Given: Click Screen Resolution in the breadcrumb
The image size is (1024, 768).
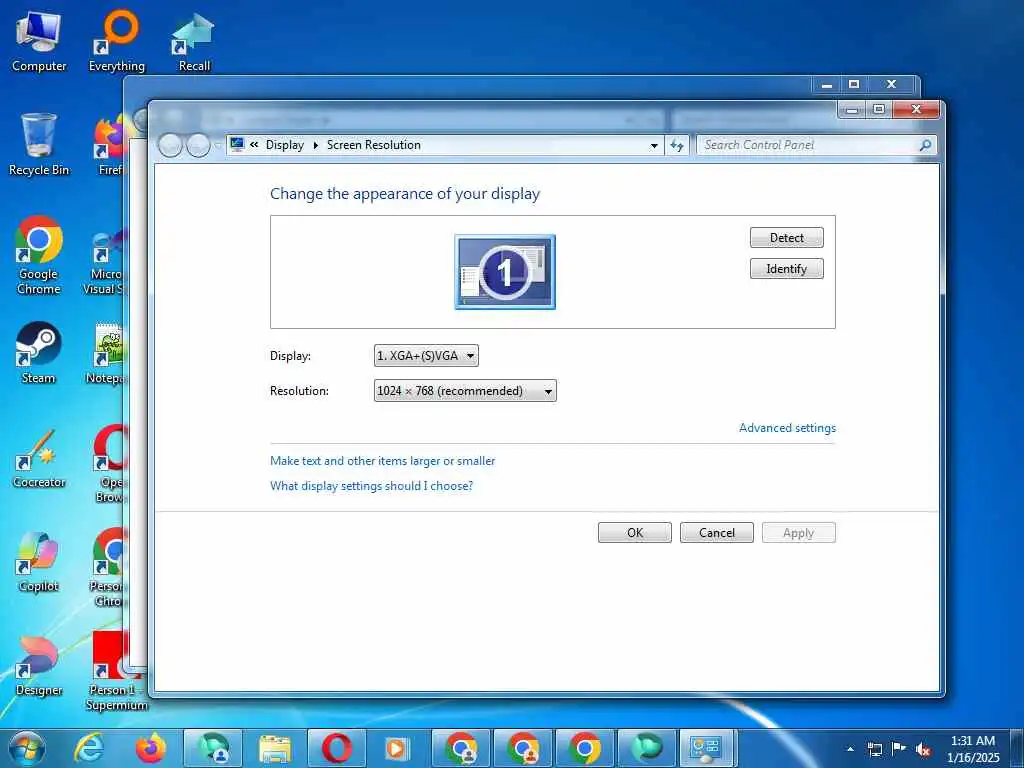Looking at the screenshot, I should [374, 145].
